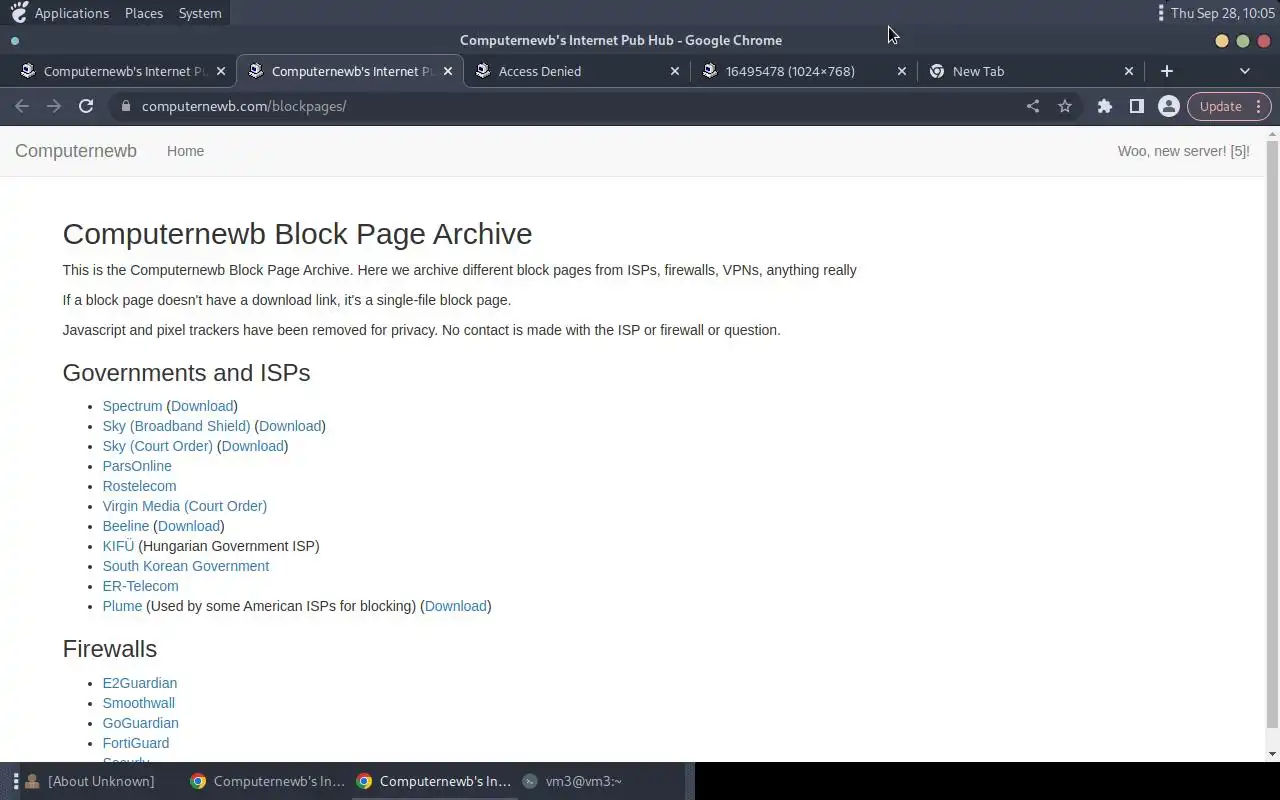Open the FortiGuard firewall page

pos(135,743)
